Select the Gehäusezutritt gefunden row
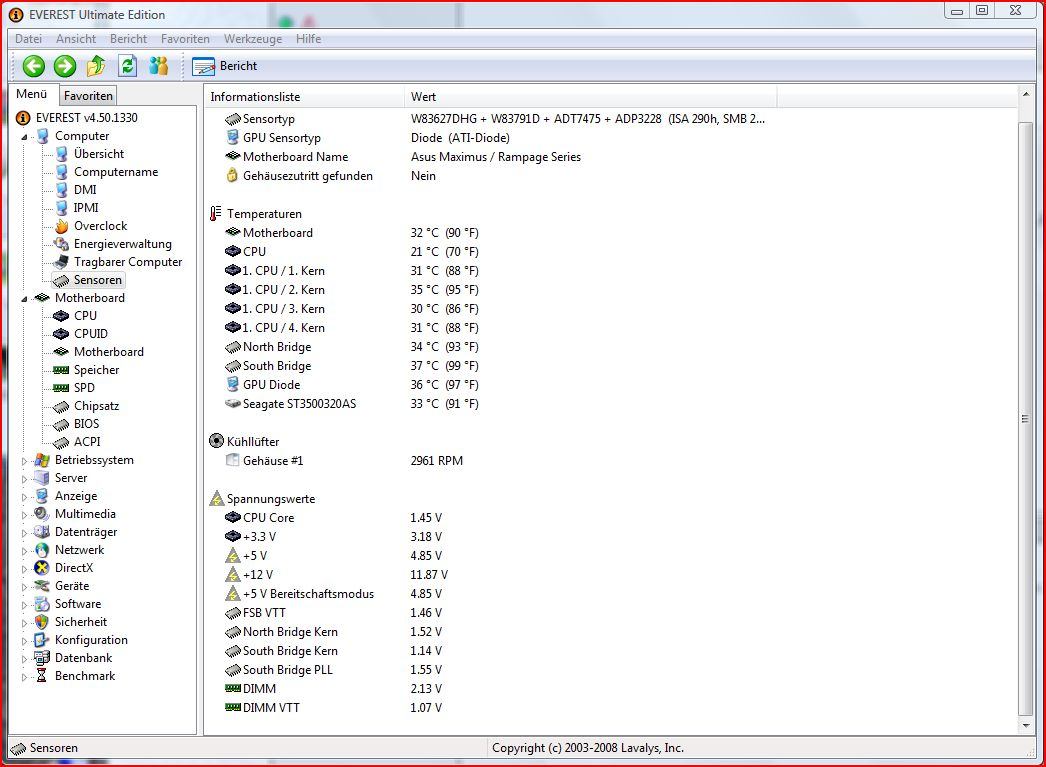1046x767 pixels. point(330,176)
